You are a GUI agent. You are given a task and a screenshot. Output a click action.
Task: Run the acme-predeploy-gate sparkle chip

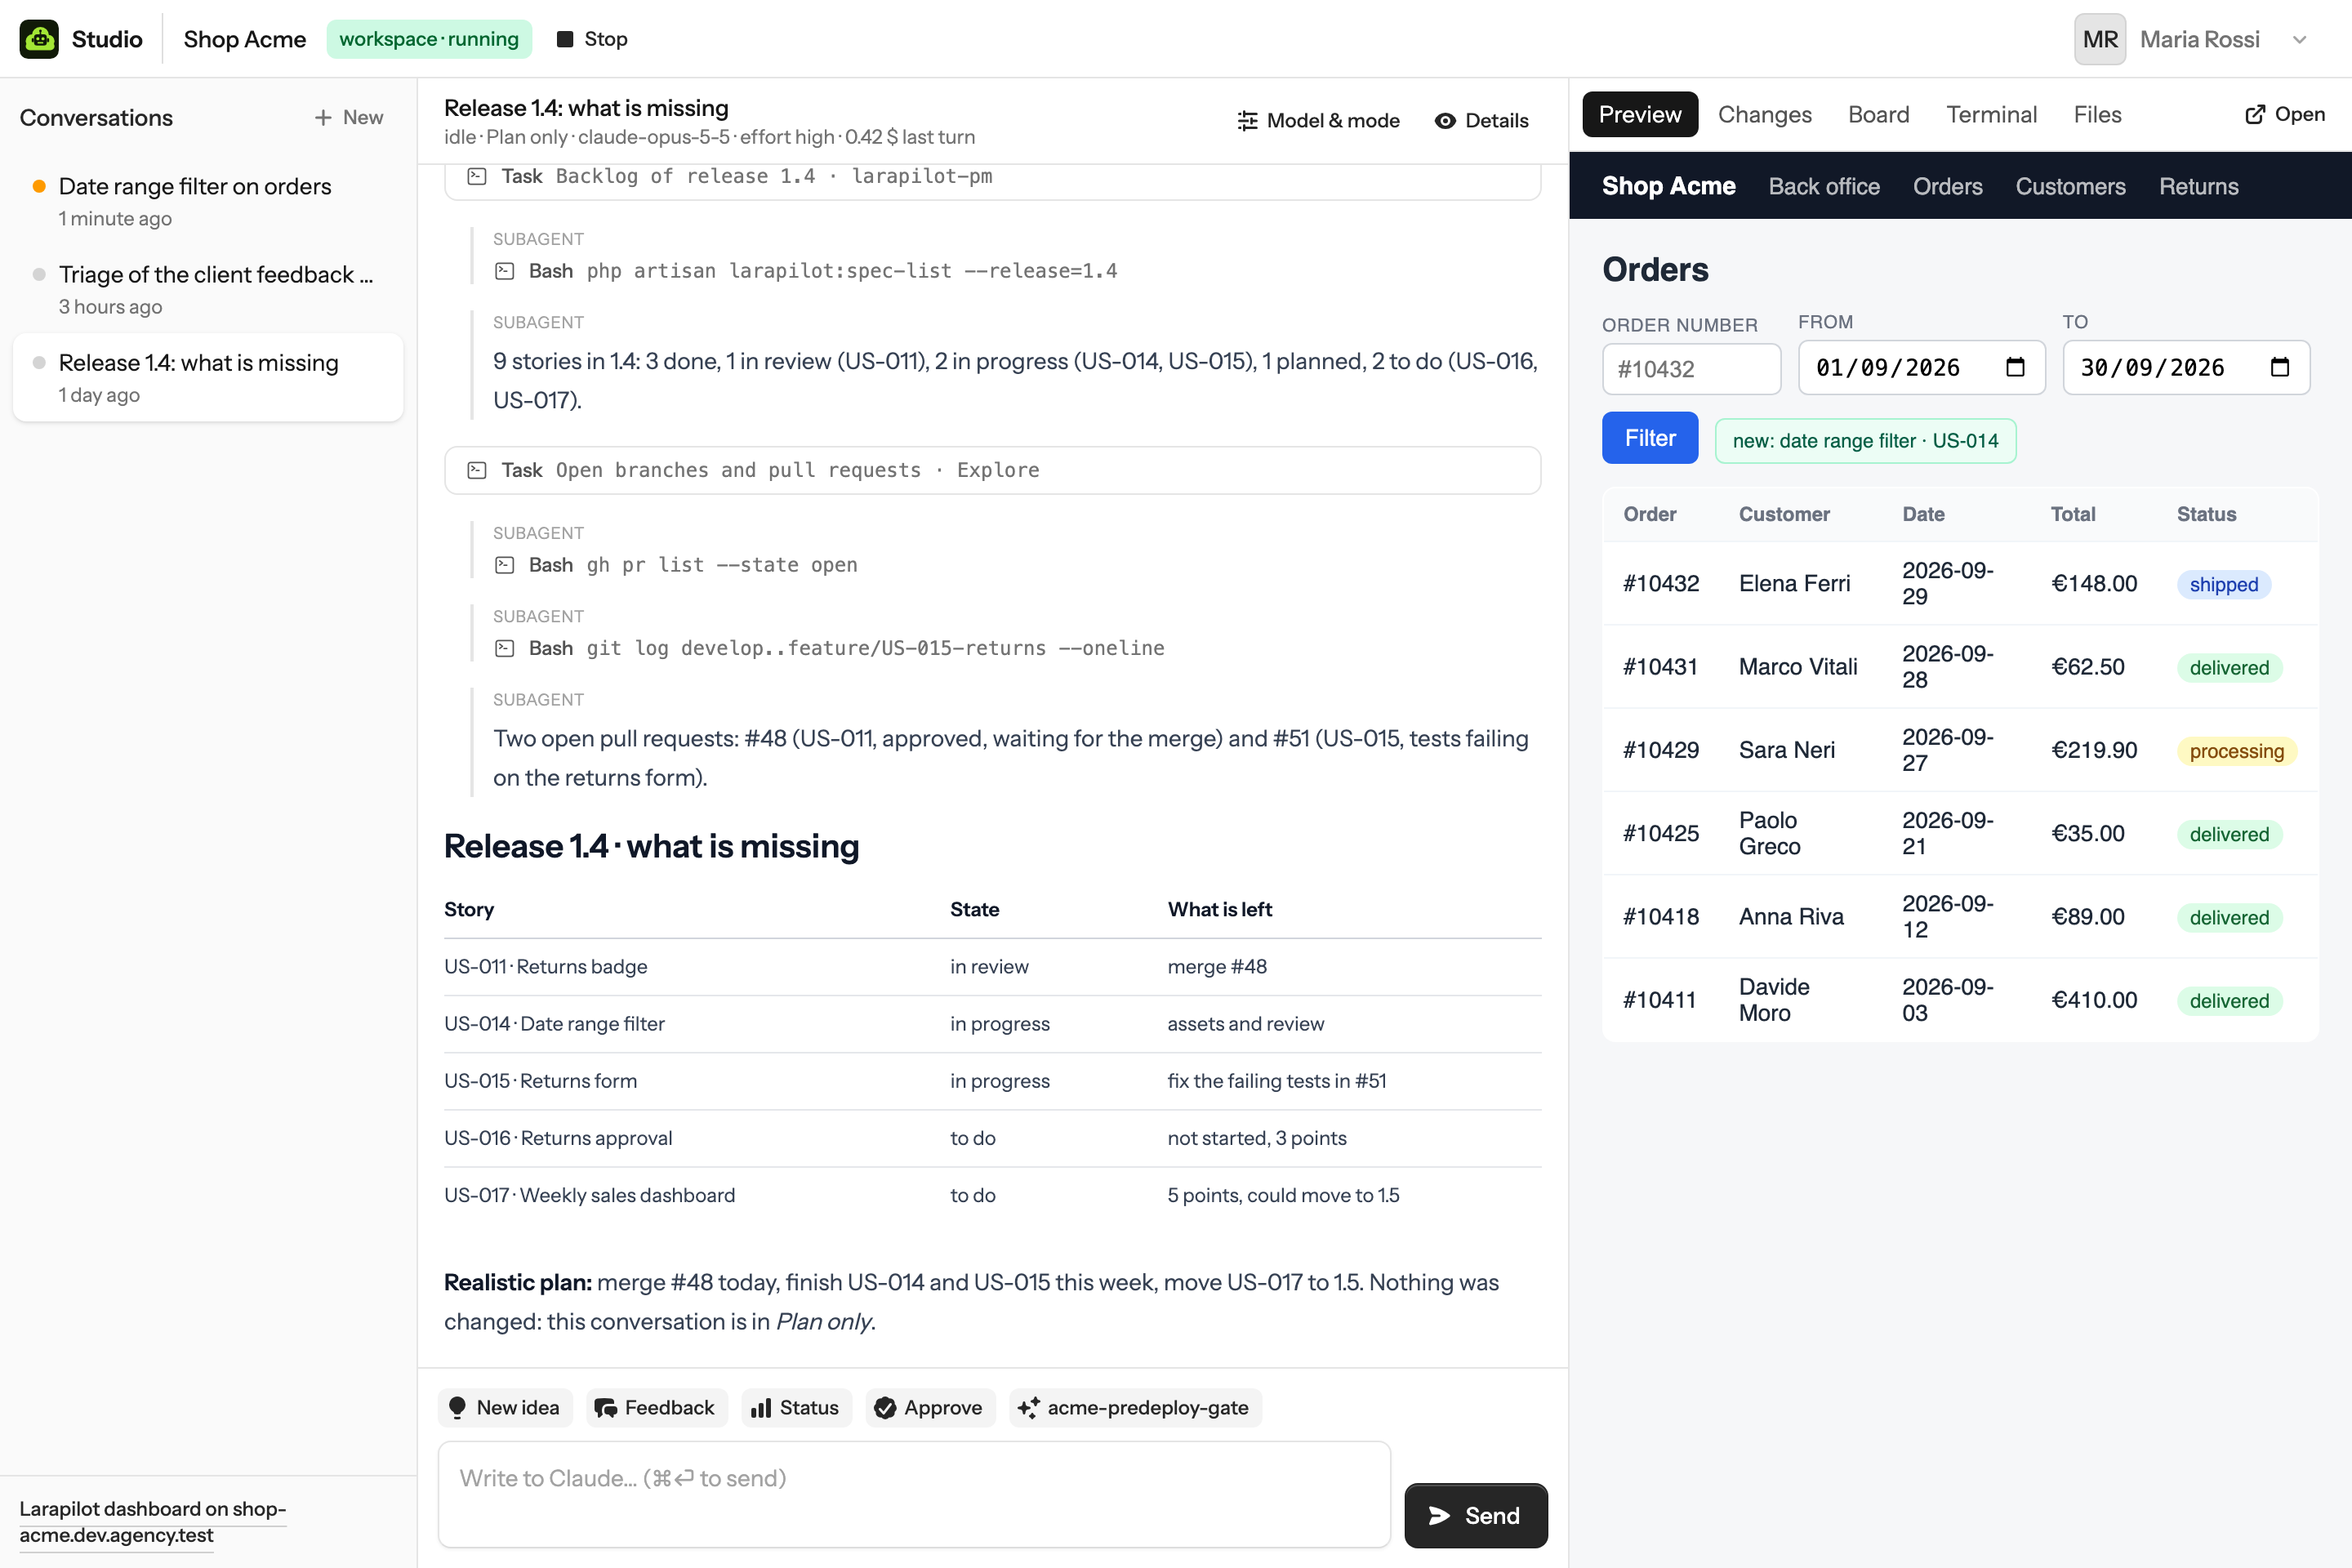pos(1135,1407)
